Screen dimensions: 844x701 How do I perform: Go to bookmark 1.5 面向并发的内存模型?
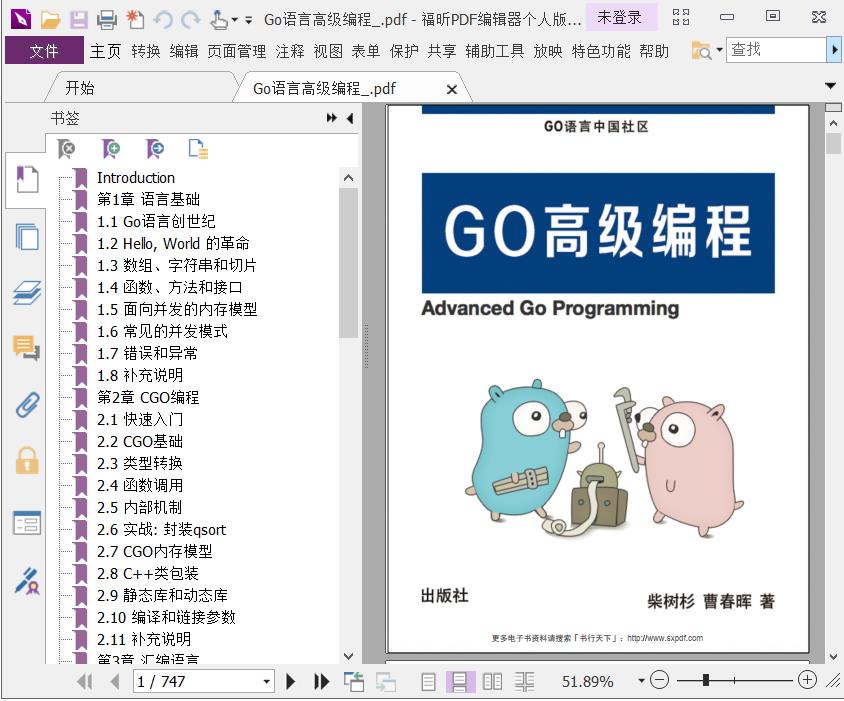(177, 309)
